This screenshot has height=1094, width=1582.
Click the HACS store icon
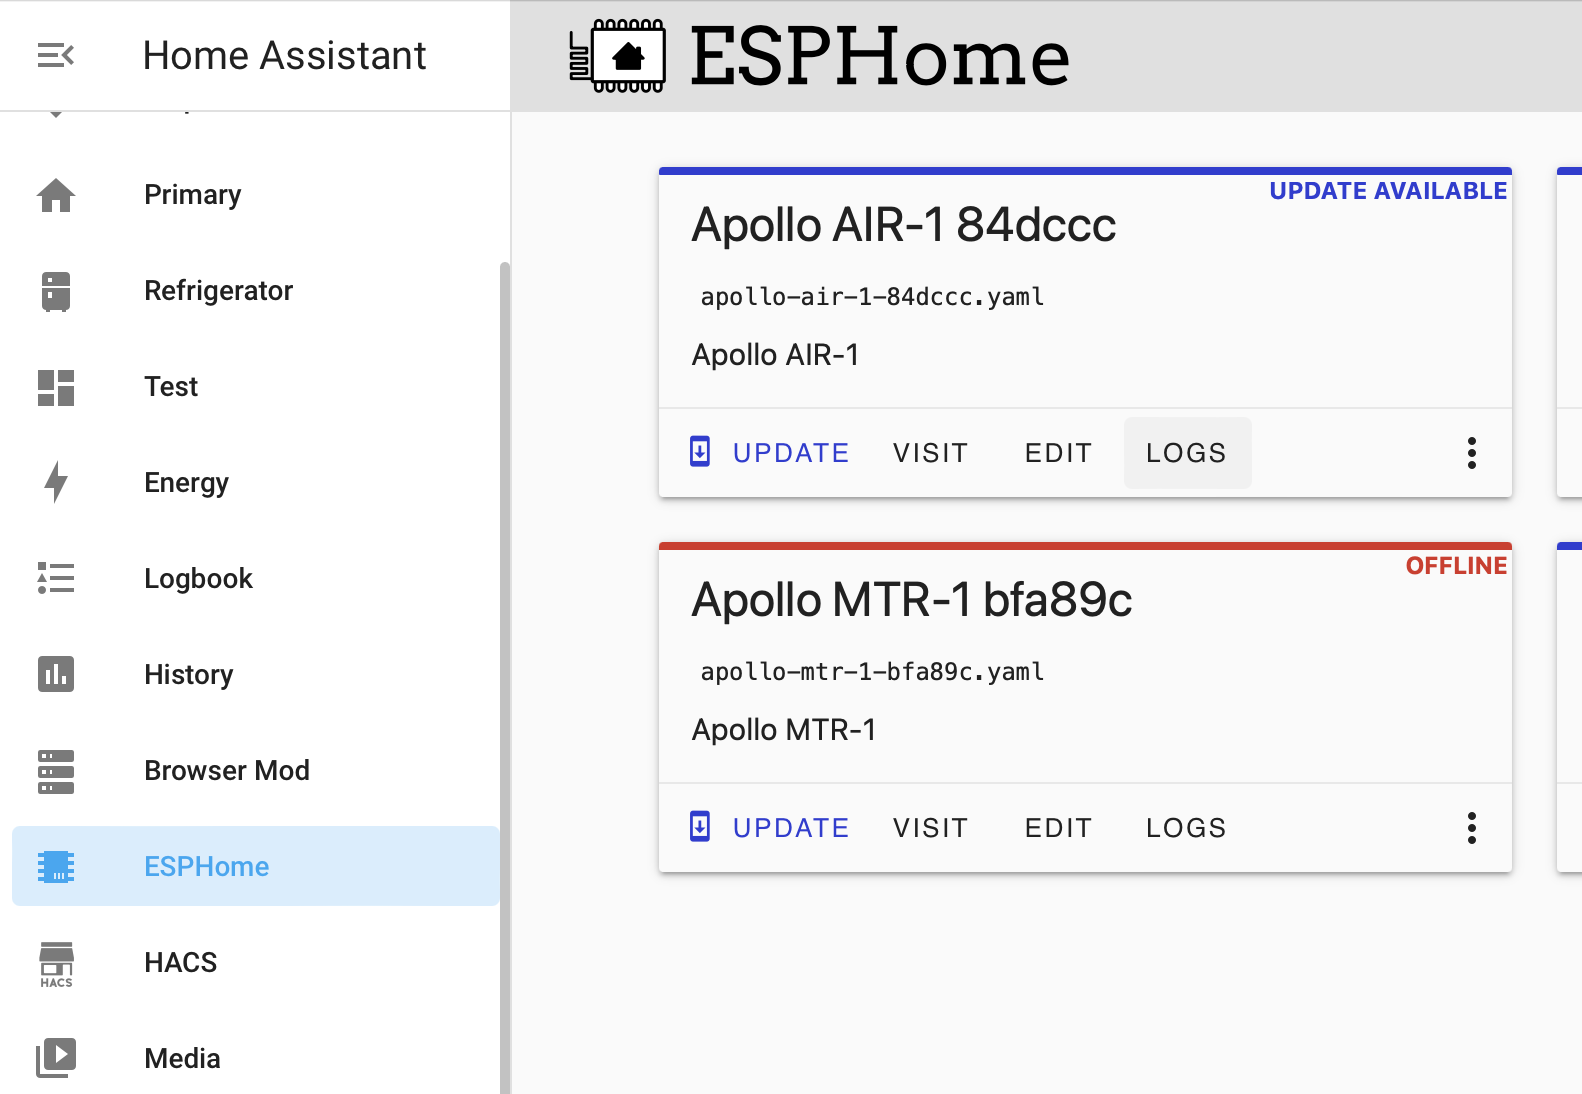click(56, 964)
